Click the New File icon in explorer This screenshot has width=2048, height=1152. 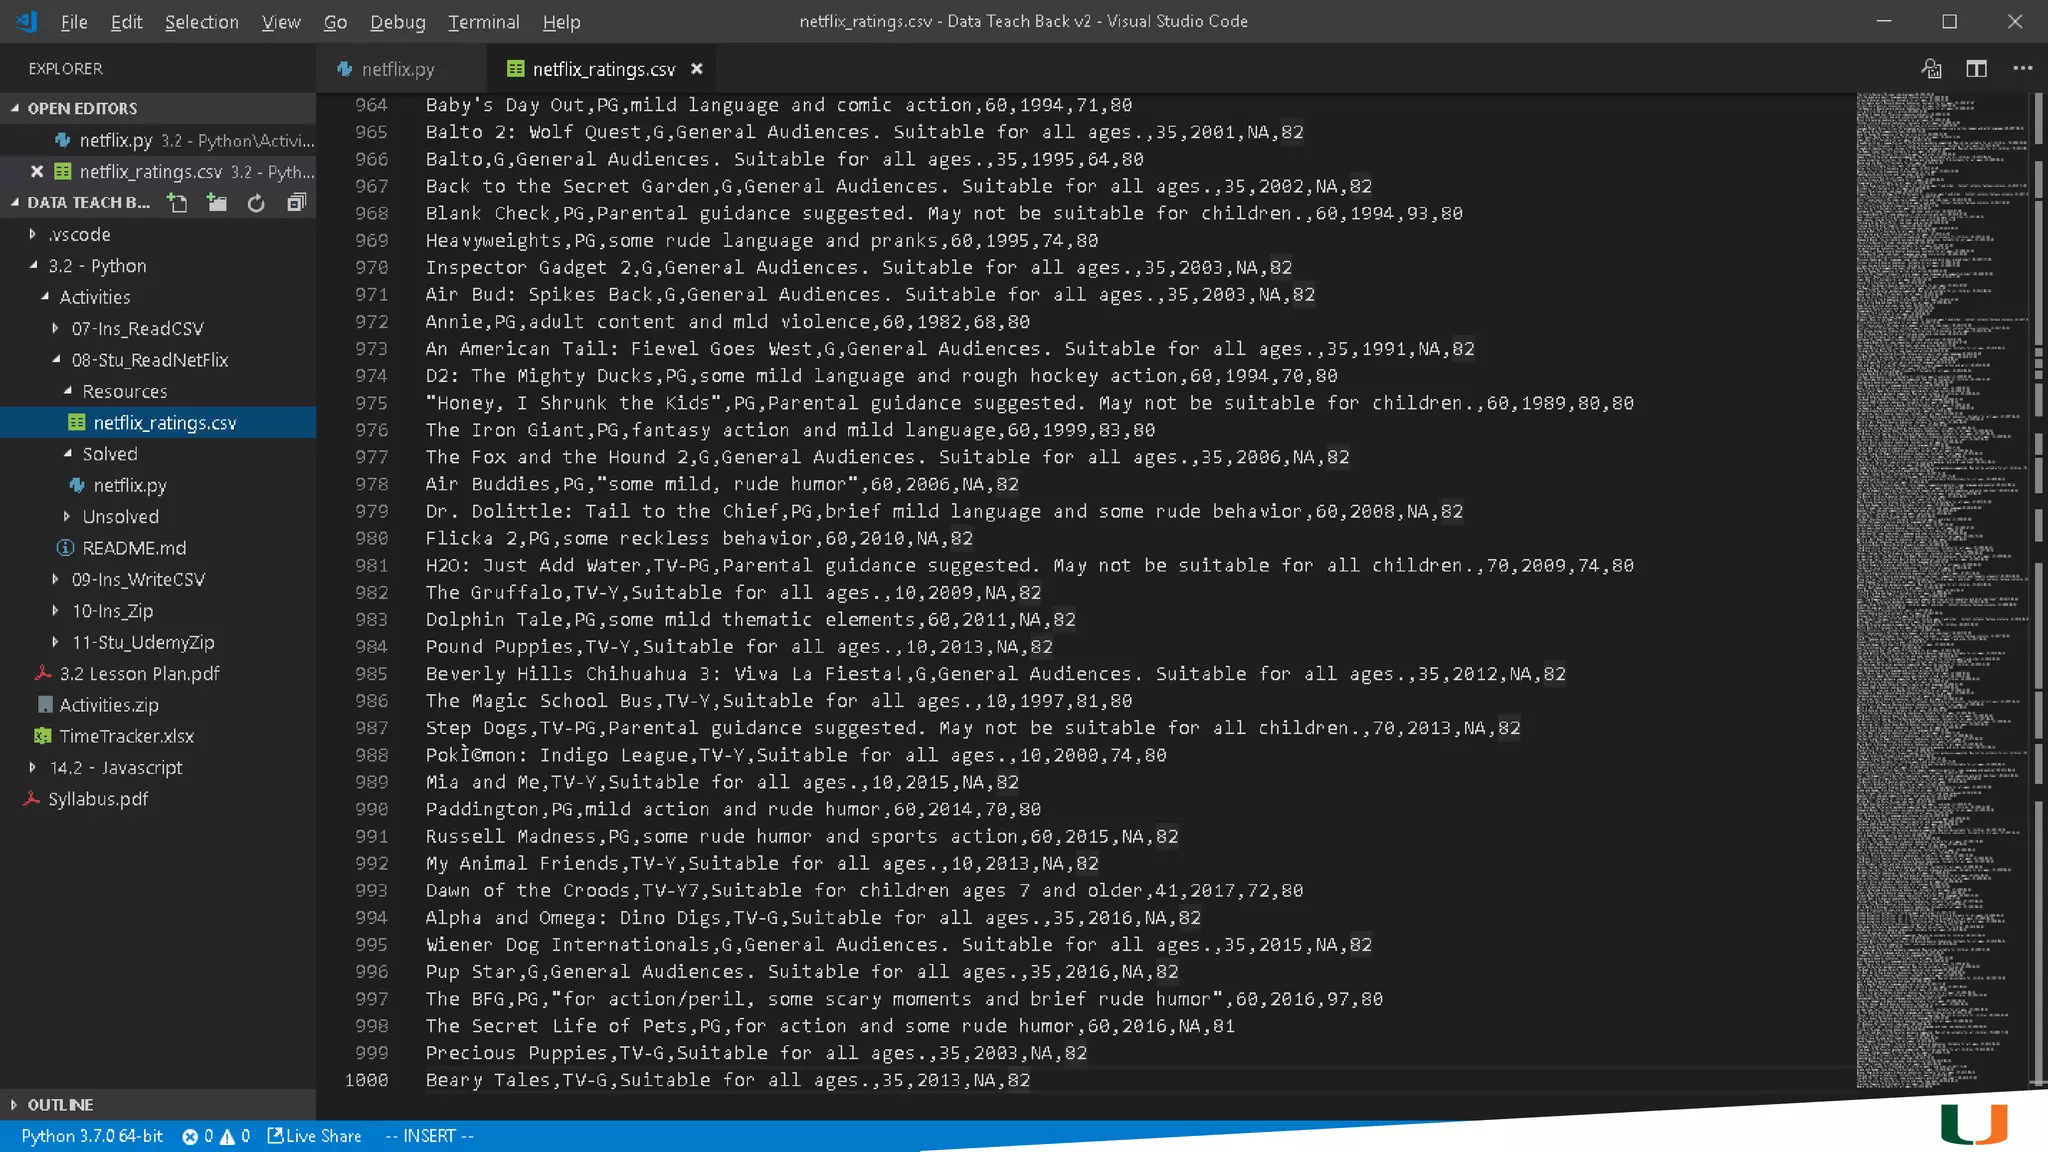pyautogui.click(x=177, y=203)
